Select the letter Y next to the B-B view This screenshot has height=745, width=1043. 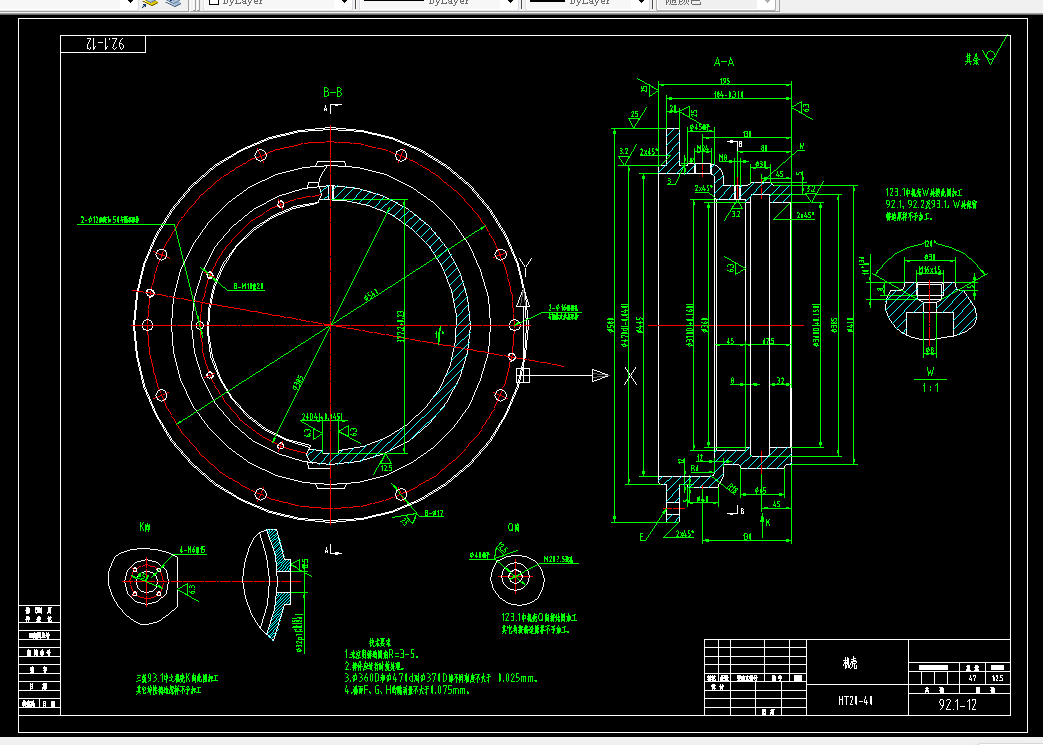pos(525,268)
